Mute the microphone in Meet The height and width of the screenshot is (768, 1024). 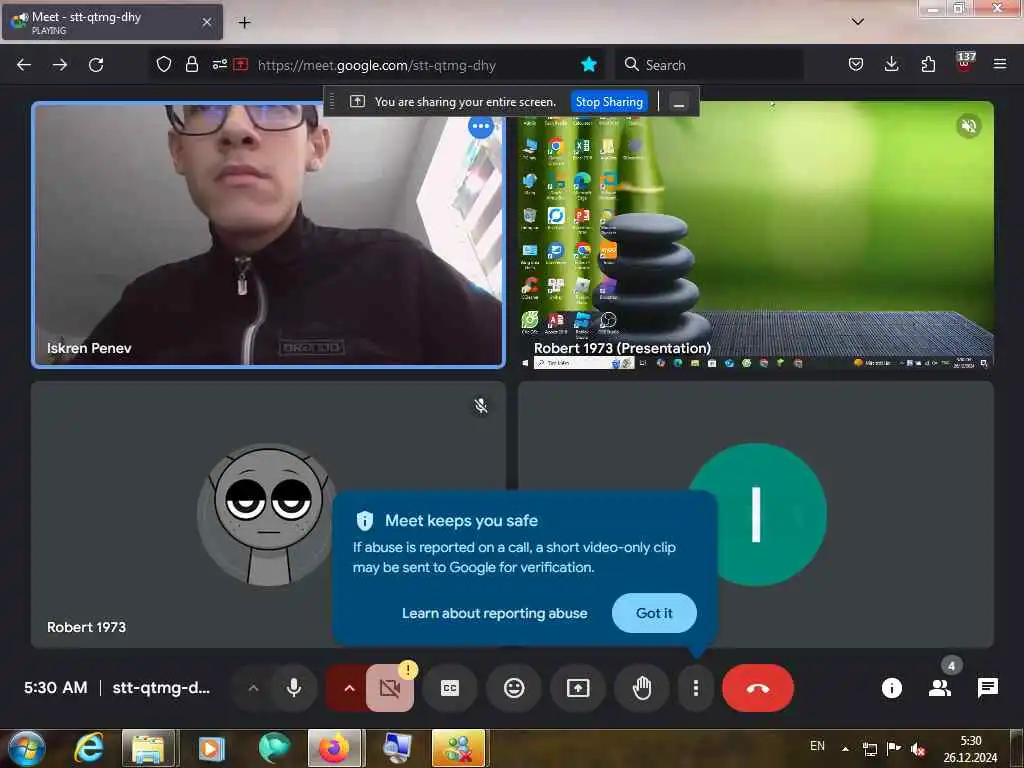[x=294, y=688]
